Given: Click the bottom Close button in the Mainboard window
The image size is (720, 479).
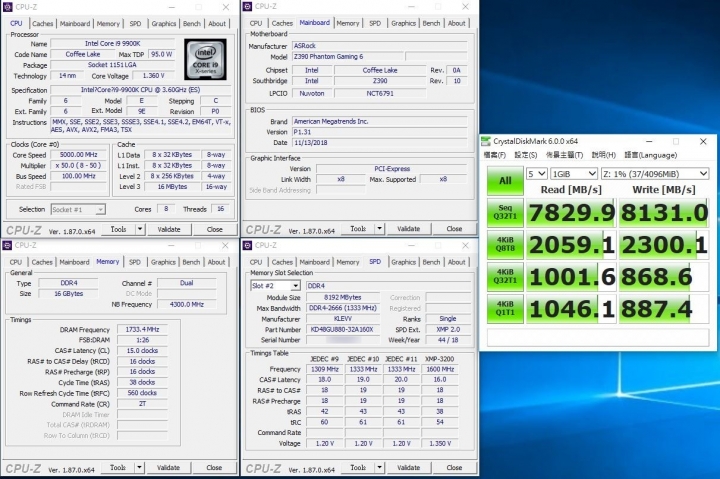Looking at the screenshot, I should (454, 228).
